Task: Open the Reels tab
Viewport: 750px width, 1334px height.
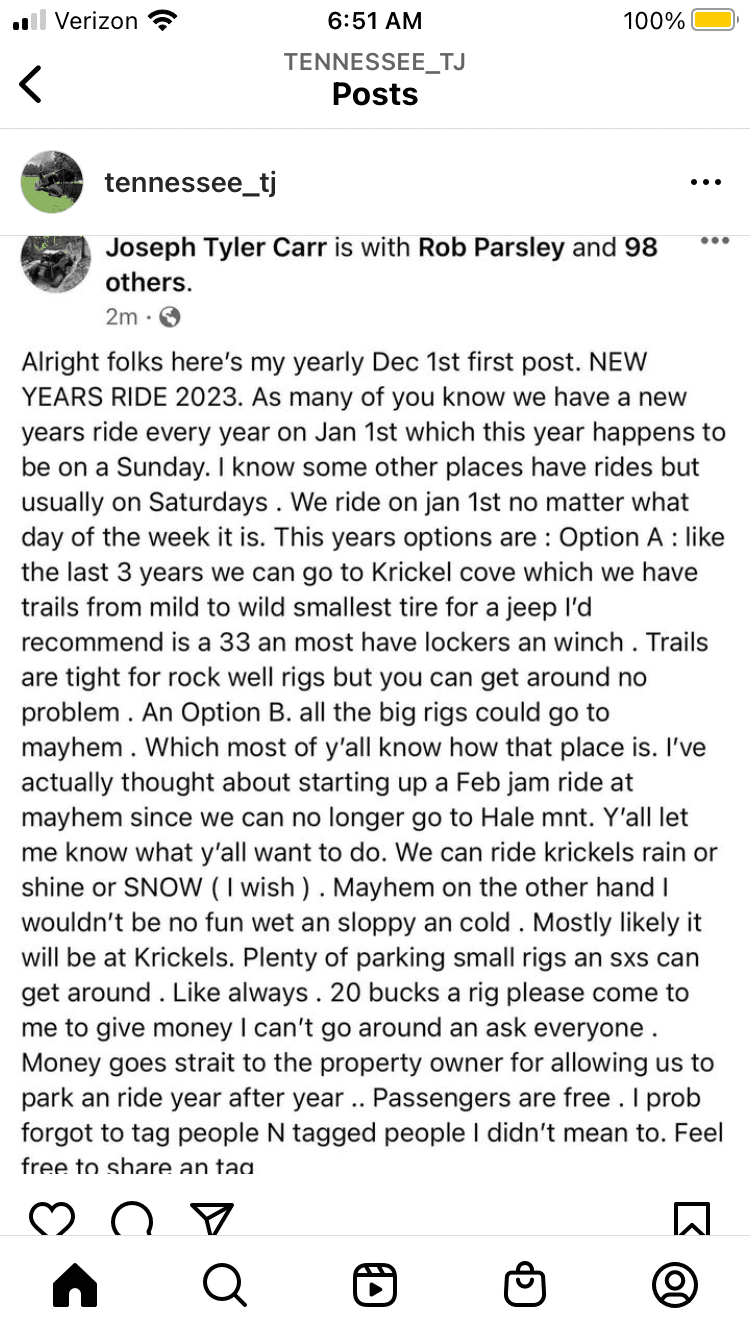Action: coord(375,1285)
